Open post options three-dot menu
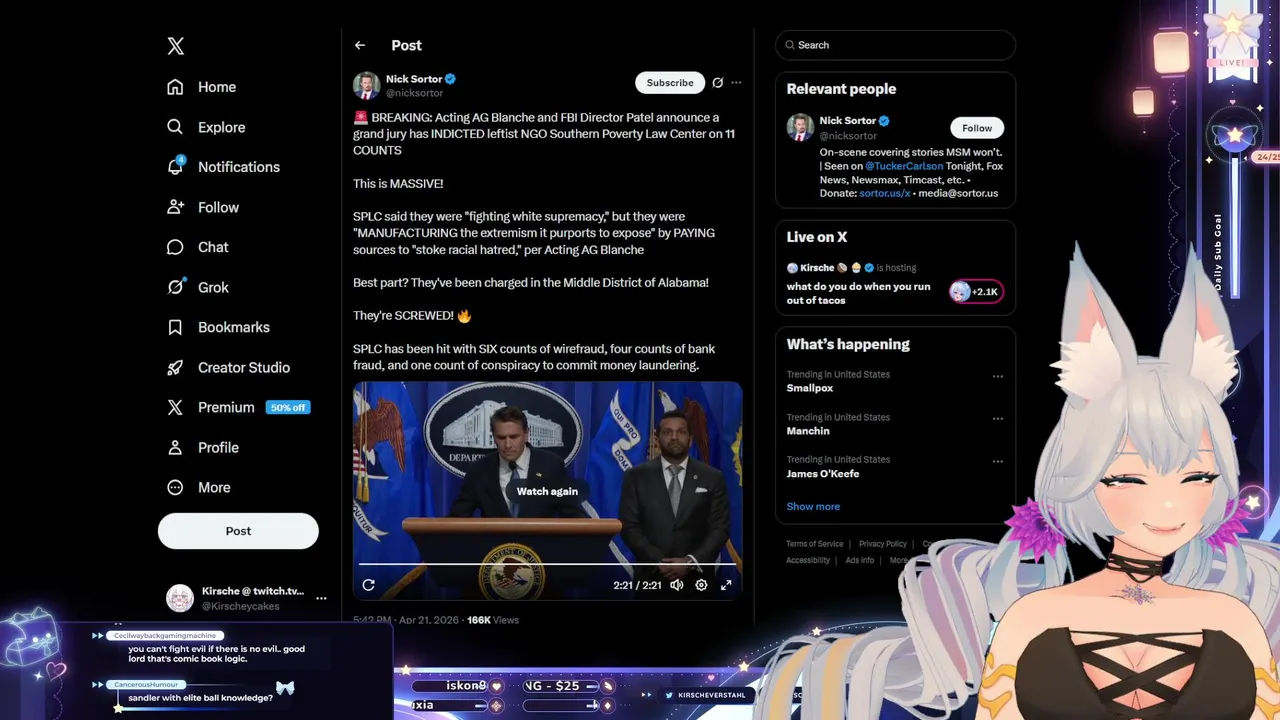 coord(736,83)
